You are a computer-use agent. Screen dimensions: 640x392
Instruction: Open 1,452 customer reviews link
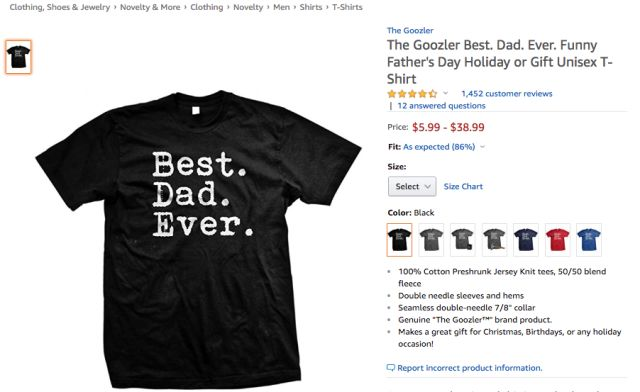[507, 94]
